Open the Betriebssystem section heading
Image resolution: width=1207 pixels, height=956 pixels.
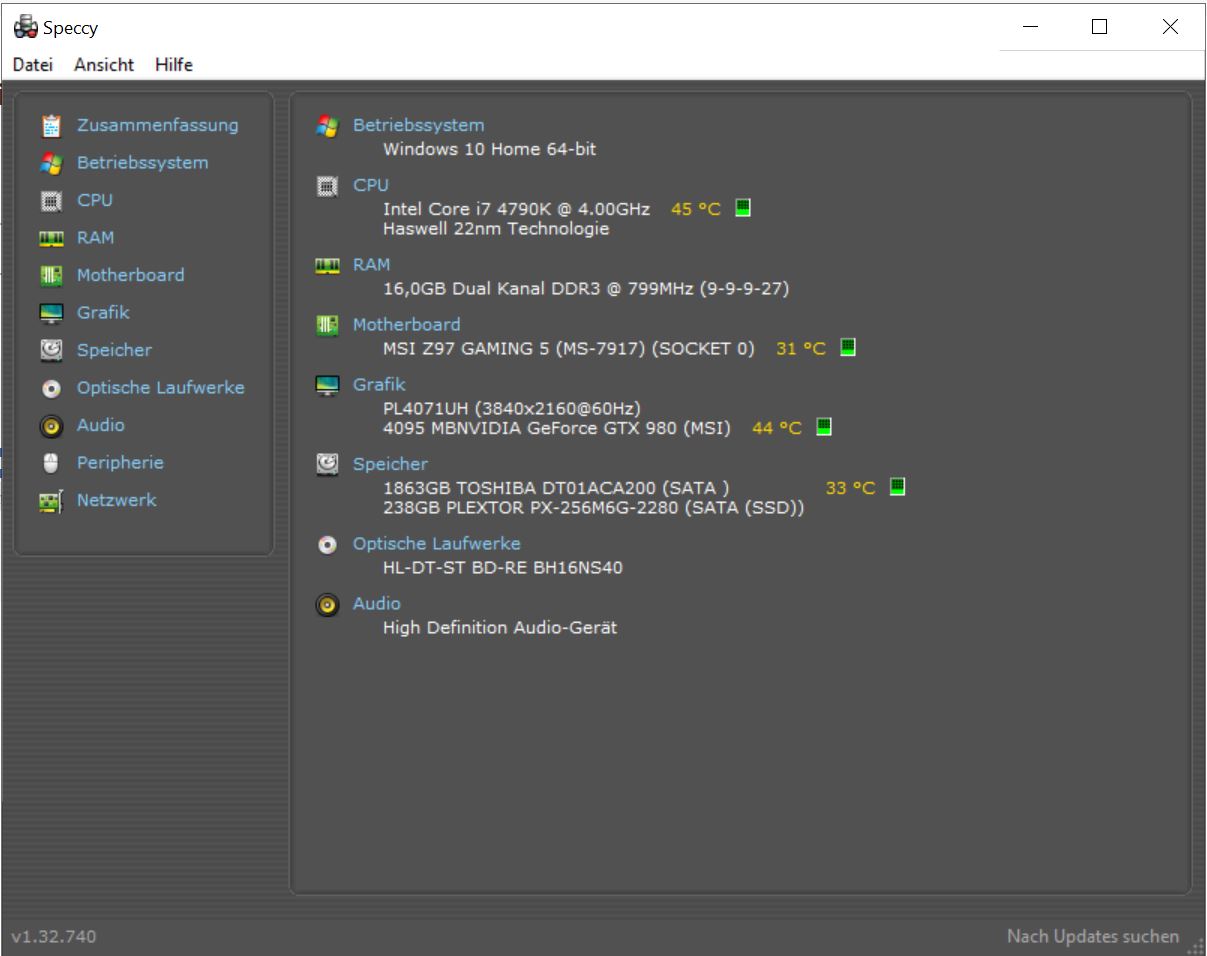418,125
